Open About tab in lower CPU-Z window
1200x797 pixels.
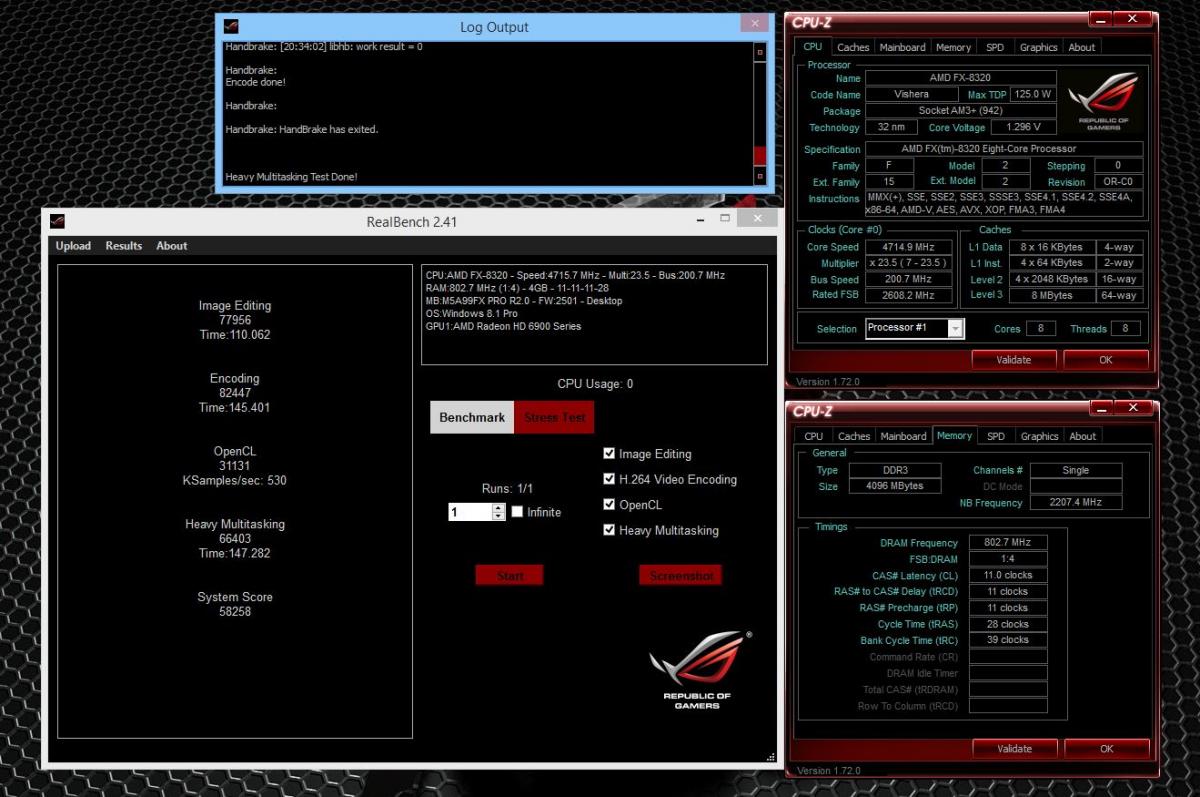pos(1083,436)
